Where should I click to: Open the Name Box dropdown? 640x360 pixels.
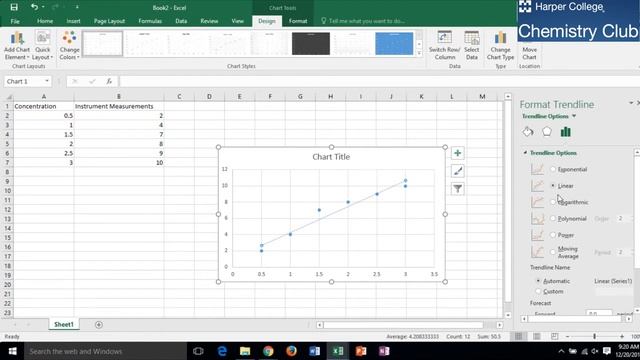[47, 81]
